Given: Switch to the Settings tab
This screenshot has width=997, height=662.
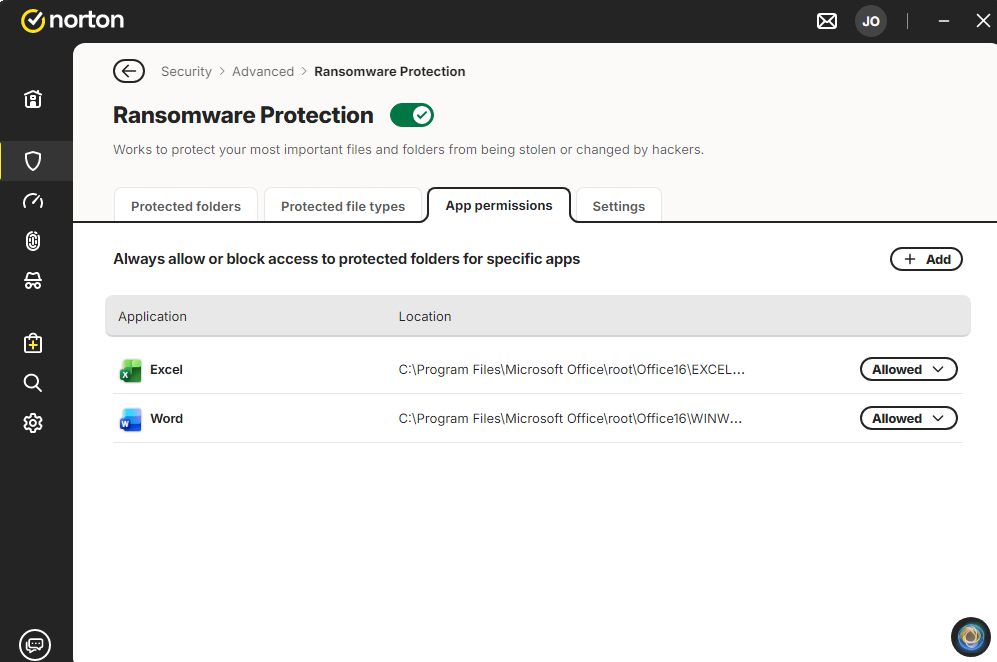Looking at the screenshot, I should [619, 205].
